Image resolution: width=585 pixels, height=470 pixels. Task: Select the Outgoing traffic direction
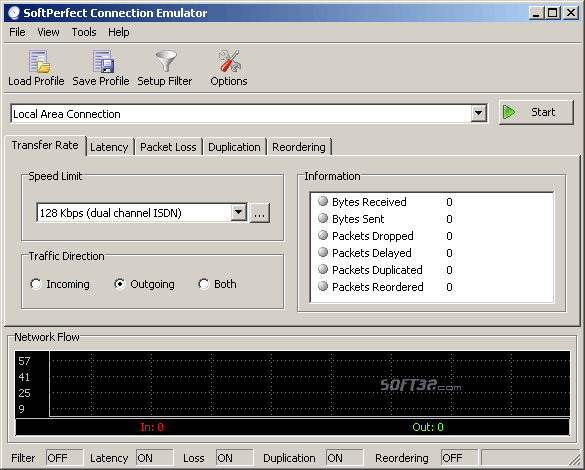[x=120, y=284]
